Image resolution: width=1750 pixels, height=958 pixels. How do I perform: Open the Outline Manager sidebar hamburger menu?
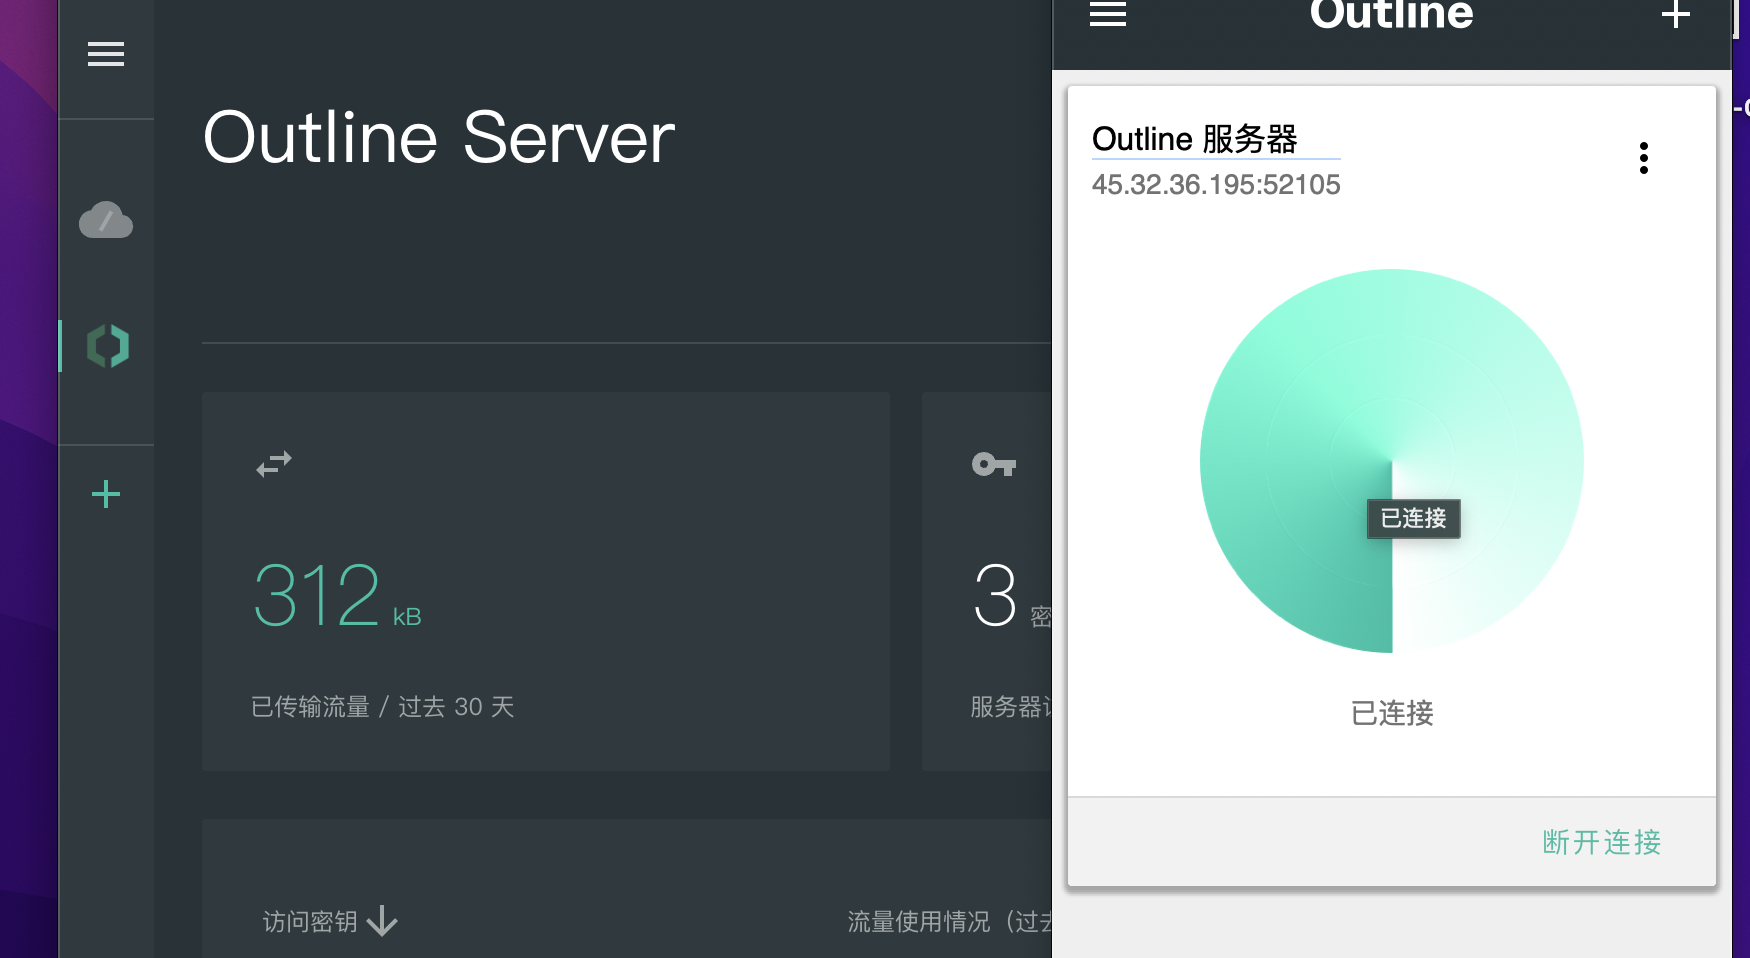106,54
